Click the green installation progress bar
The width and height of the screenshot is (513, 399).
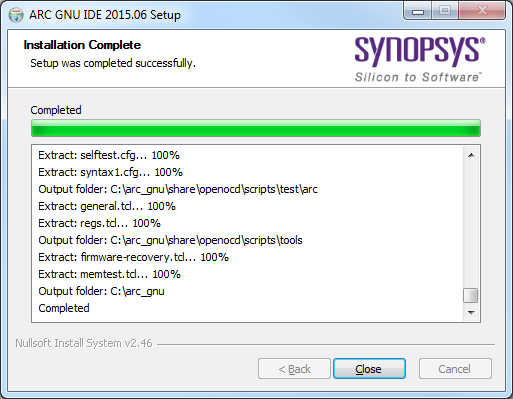[256, 128]
